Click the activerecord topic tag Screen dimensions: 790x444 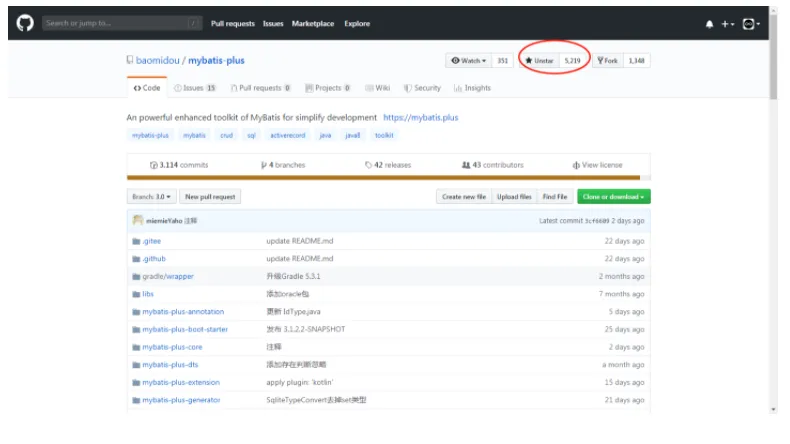pyautogui.click(x=288, y=135)
